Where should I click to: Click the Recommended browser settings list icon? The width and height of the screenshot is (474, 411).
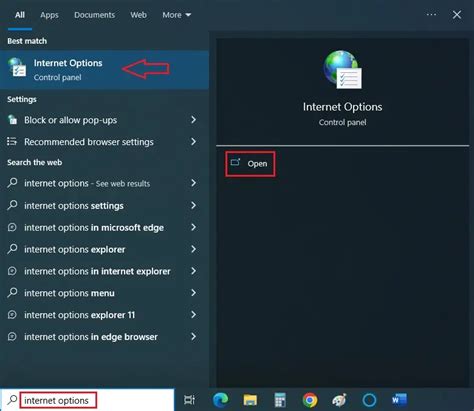tap(12, 141)
